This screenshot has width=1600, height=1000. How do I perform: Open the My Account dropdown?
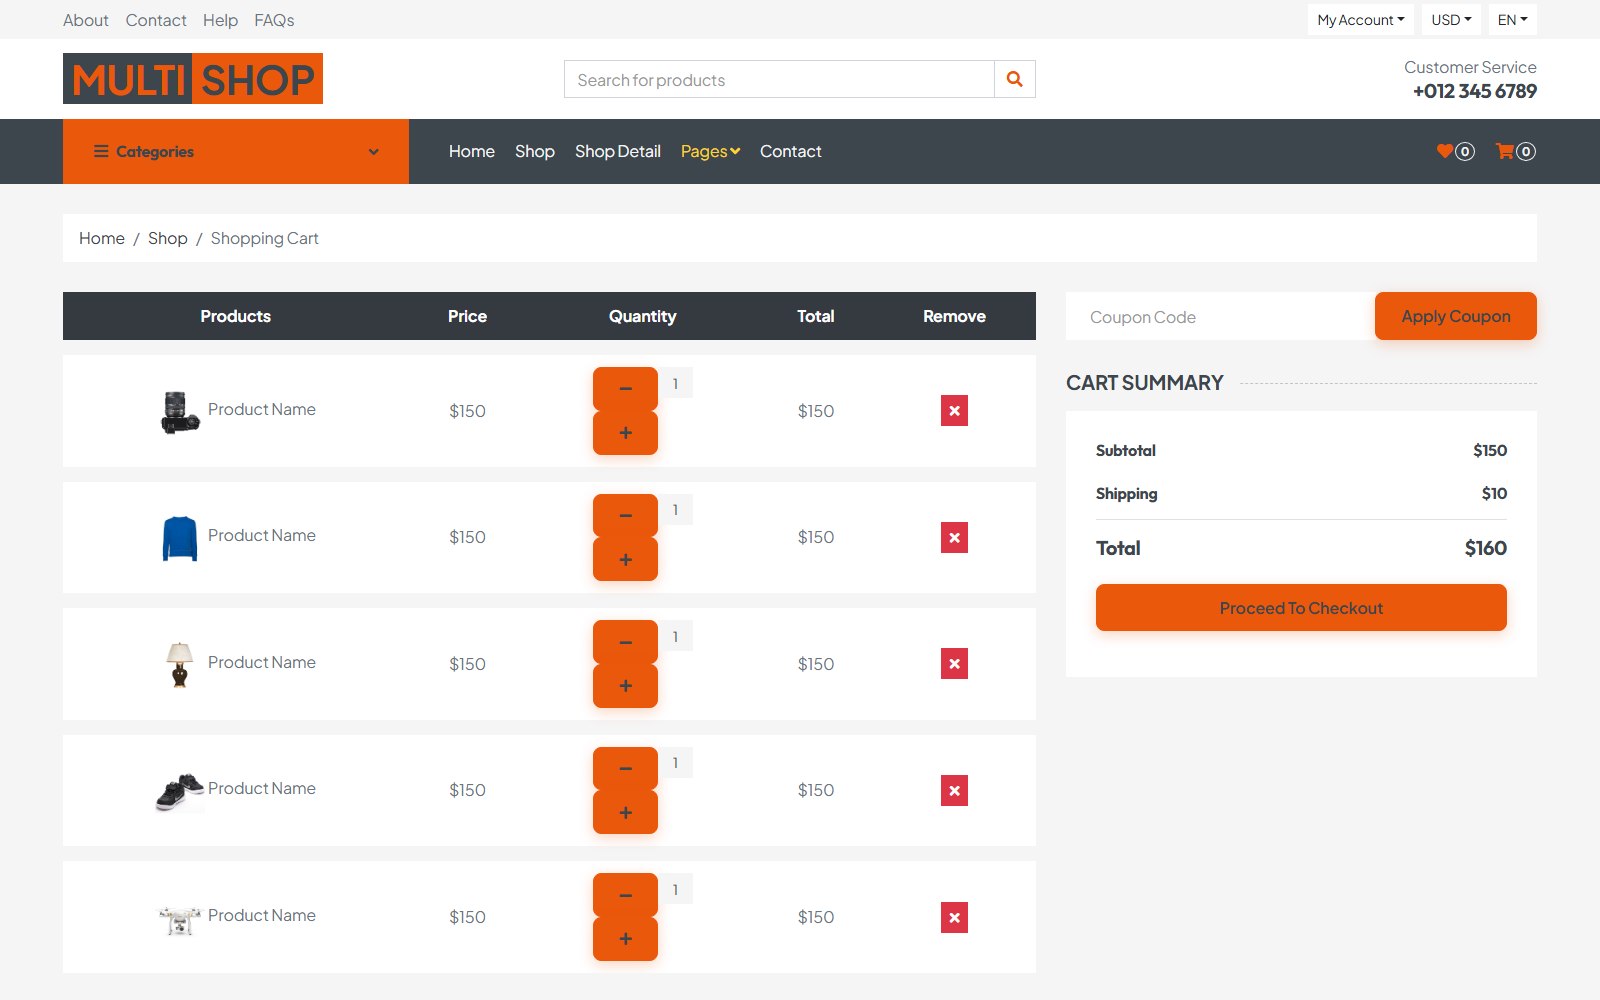pos(1360,20)
